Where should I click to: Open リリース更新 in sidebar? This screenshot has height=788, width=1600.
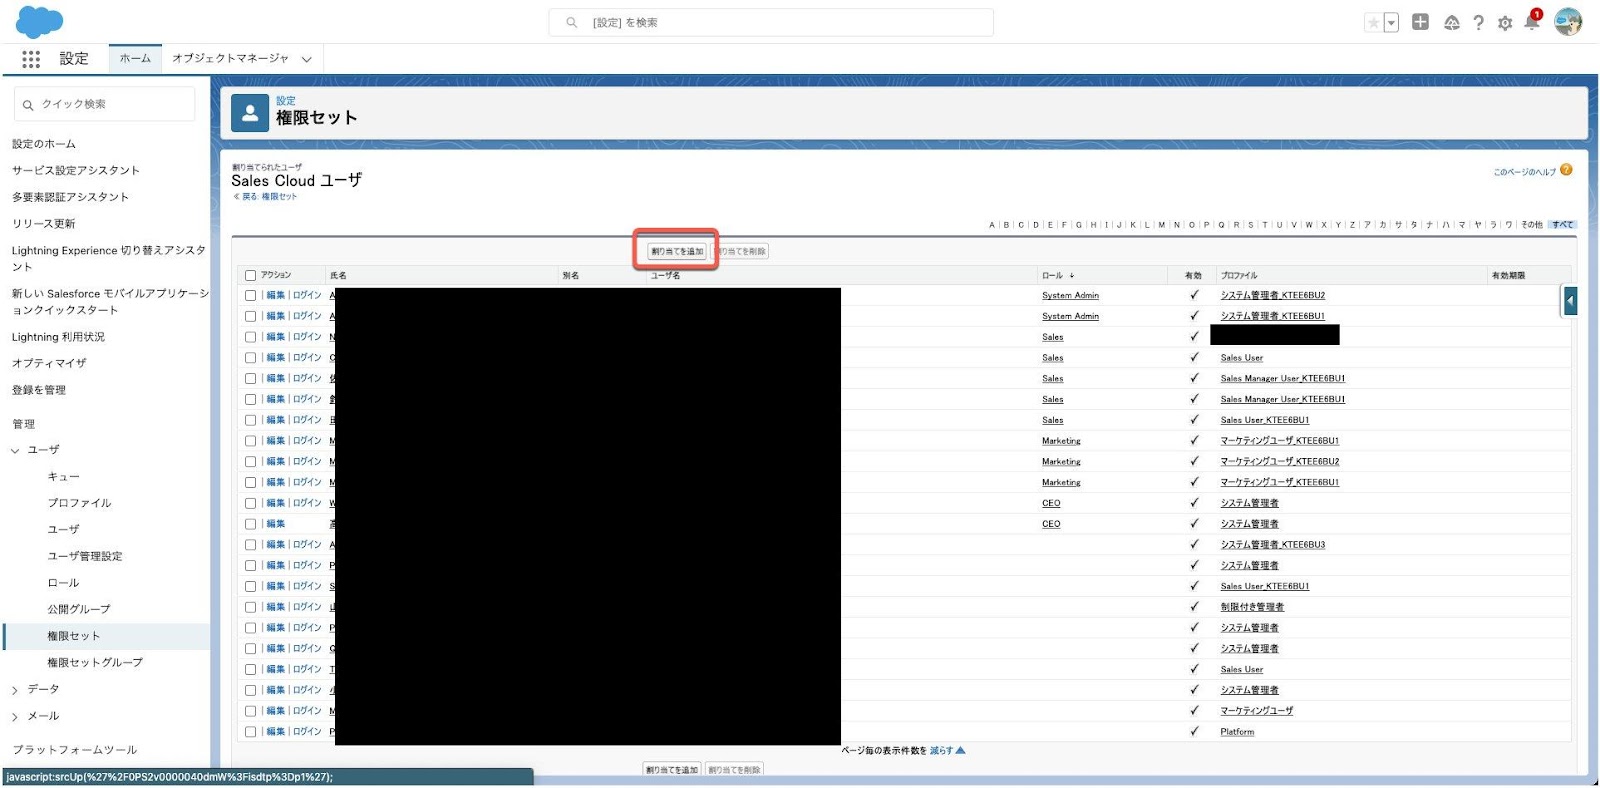click(x=44, y=224)
